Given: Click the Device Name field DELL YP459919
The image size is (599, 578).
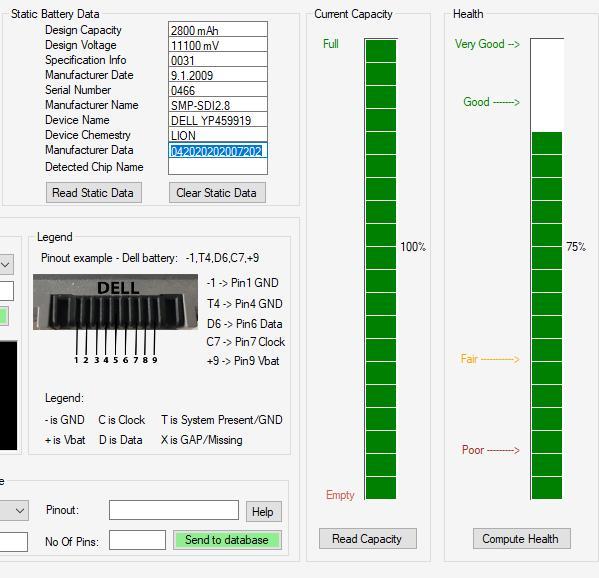Looking at the screenshot, I should tap(218, 120).
